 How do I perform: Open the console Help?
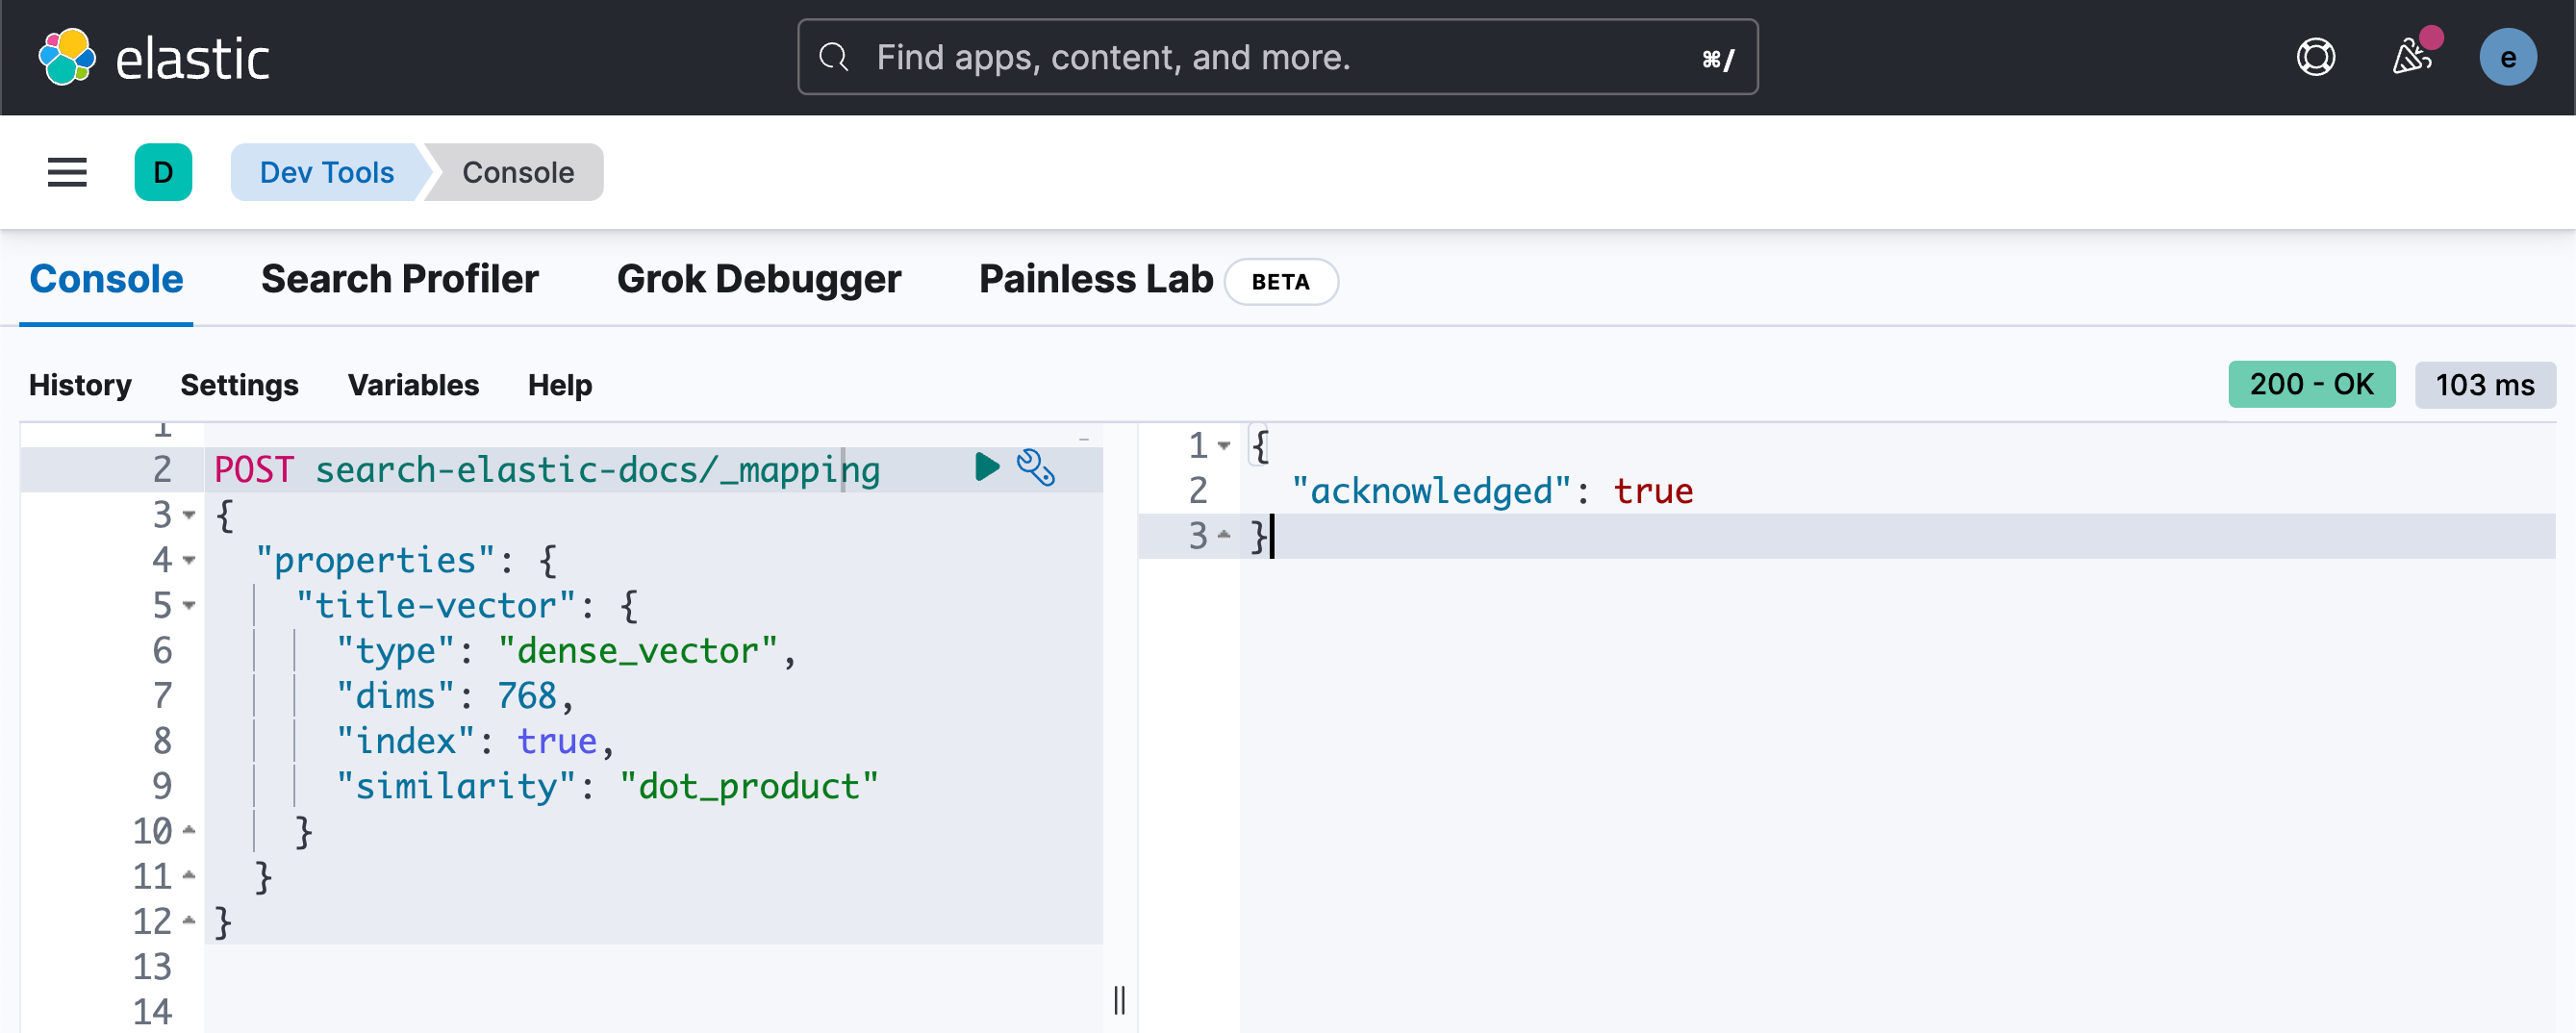pos(560,385)
